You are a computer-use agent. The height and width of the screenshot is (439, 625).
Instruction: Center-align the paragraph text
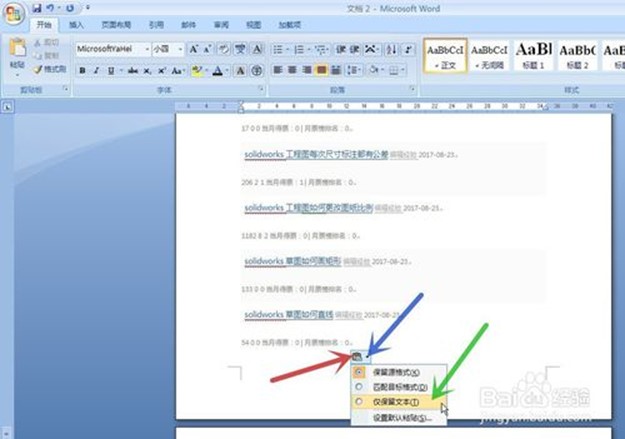pyautogui.click(x=293, y=71)
